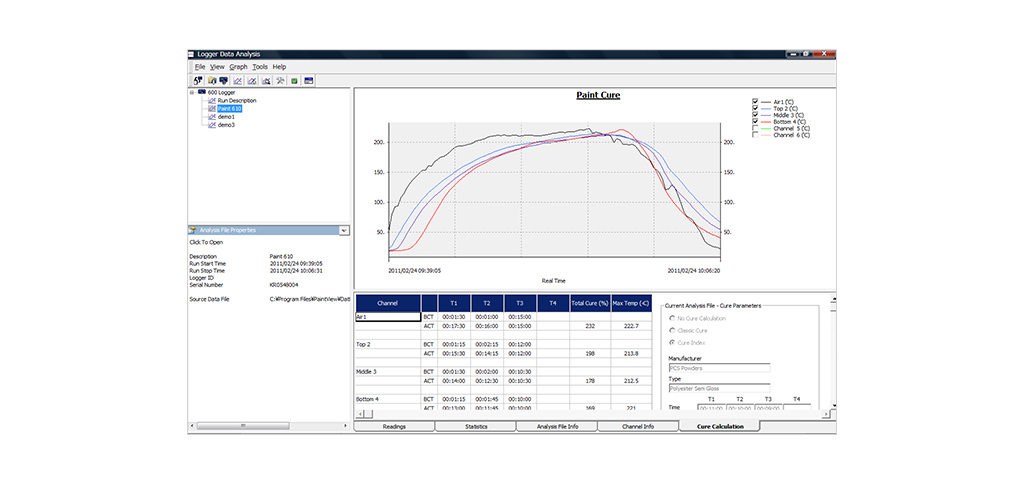Select the No Cure Calculation radio button
Image resolution: width=1024 pixels, height=480 pixels.
coord(672,318)
